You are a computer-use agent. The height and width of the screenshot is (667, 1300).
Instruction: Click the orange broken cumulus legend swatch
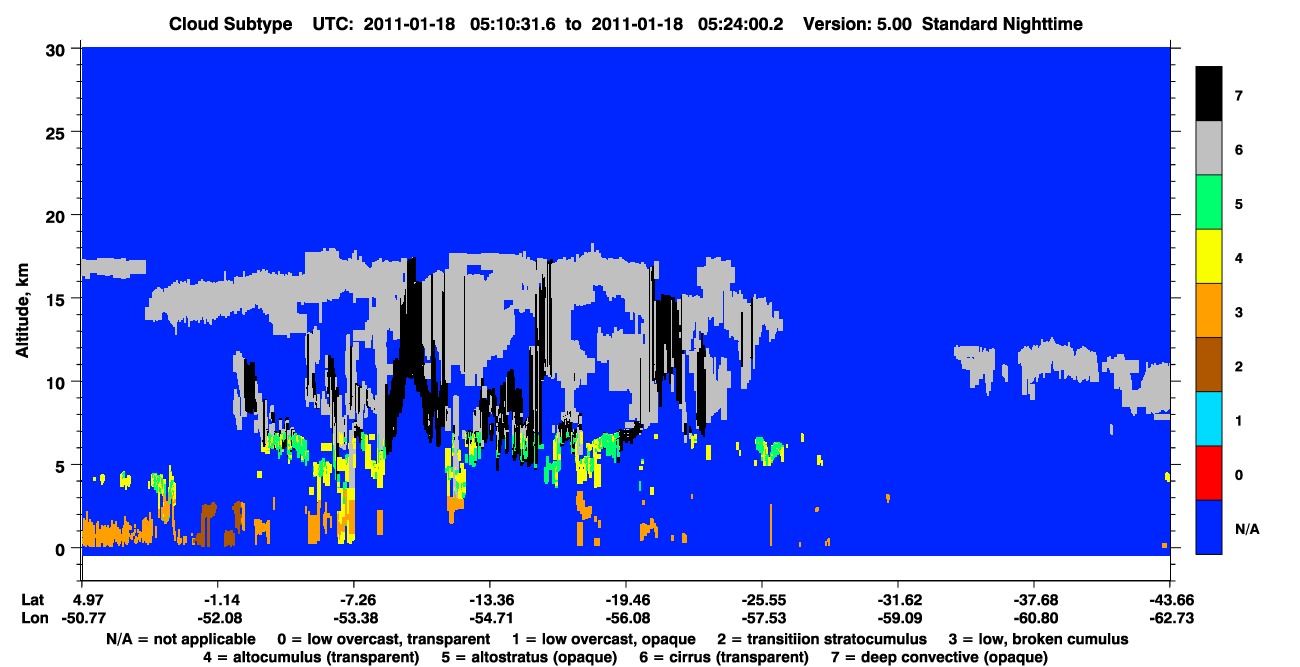pyautogui.click(x=1209, y=311)
